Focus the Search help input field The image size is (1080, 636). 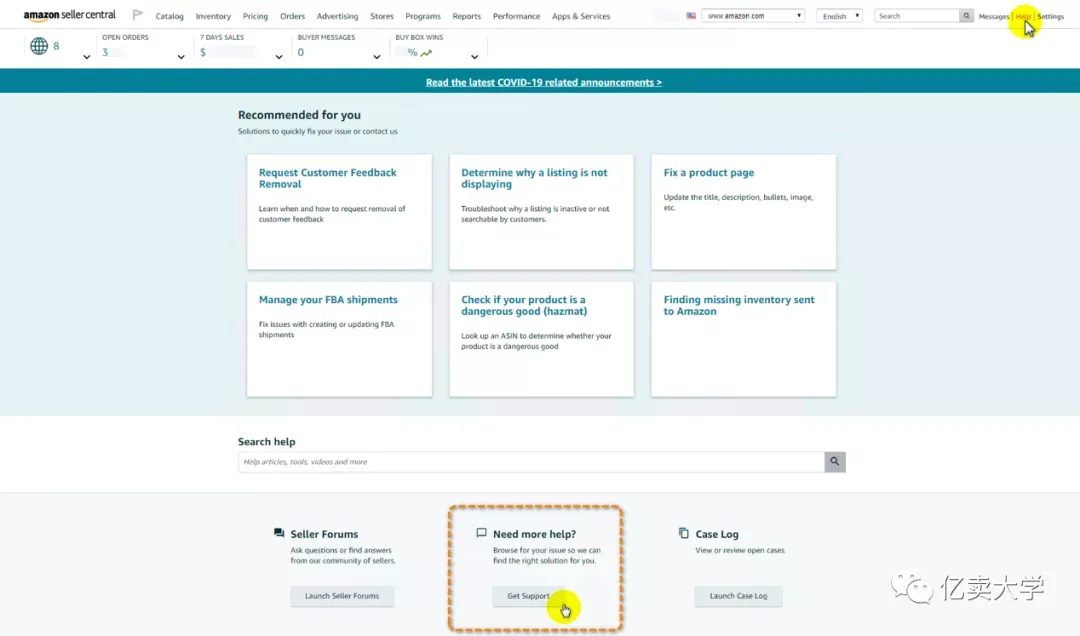(531, 462)
